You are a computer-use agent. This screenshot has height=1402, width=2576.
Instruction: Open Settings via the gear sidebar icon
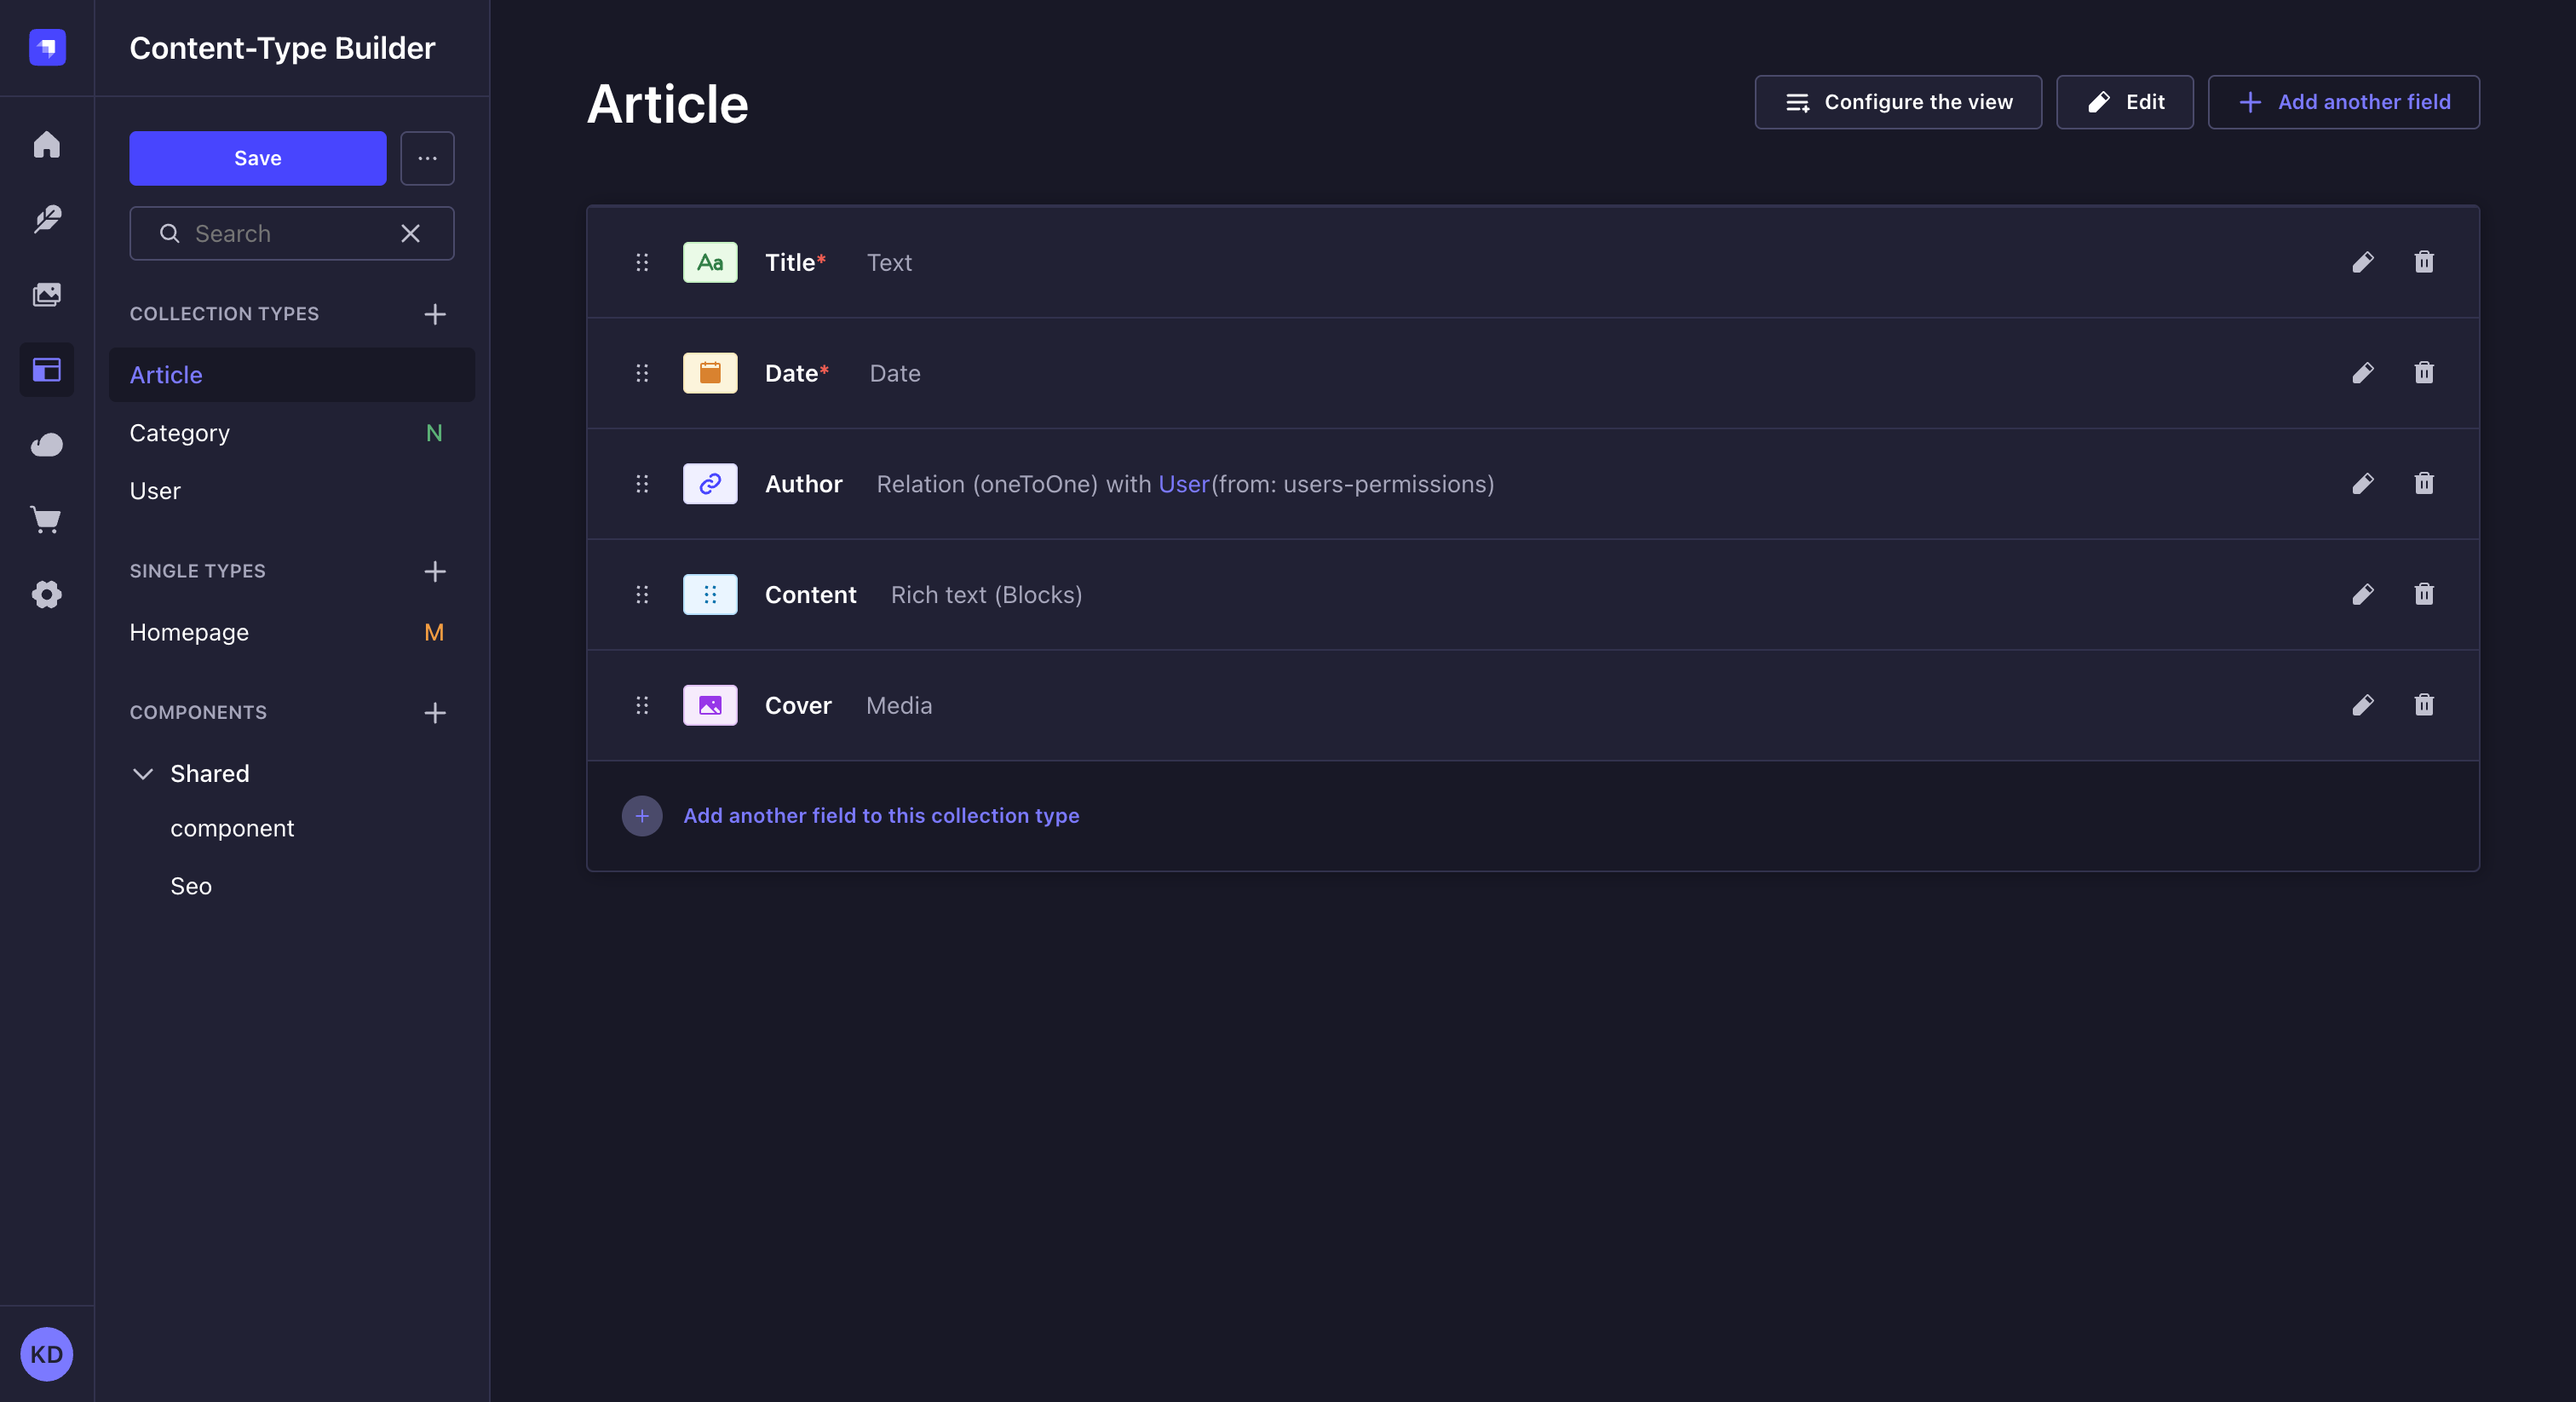(46, 594)
